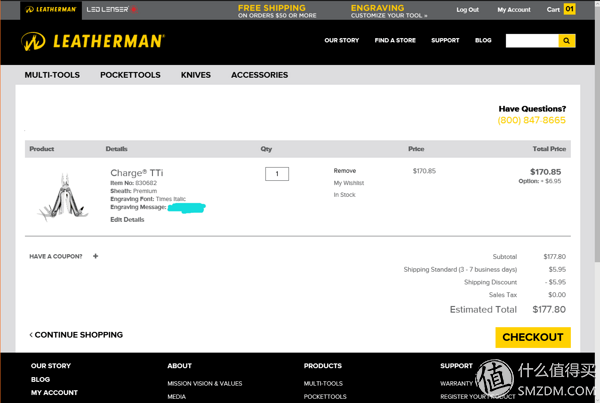
Task: Open the Support header link
Action: (445, 40)
